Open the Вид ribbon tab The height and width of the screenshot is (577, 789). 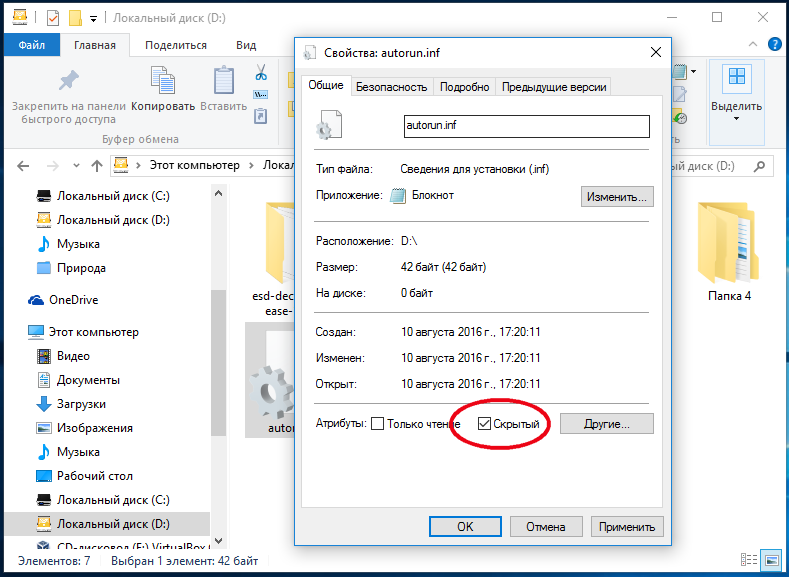pos(246,45)
